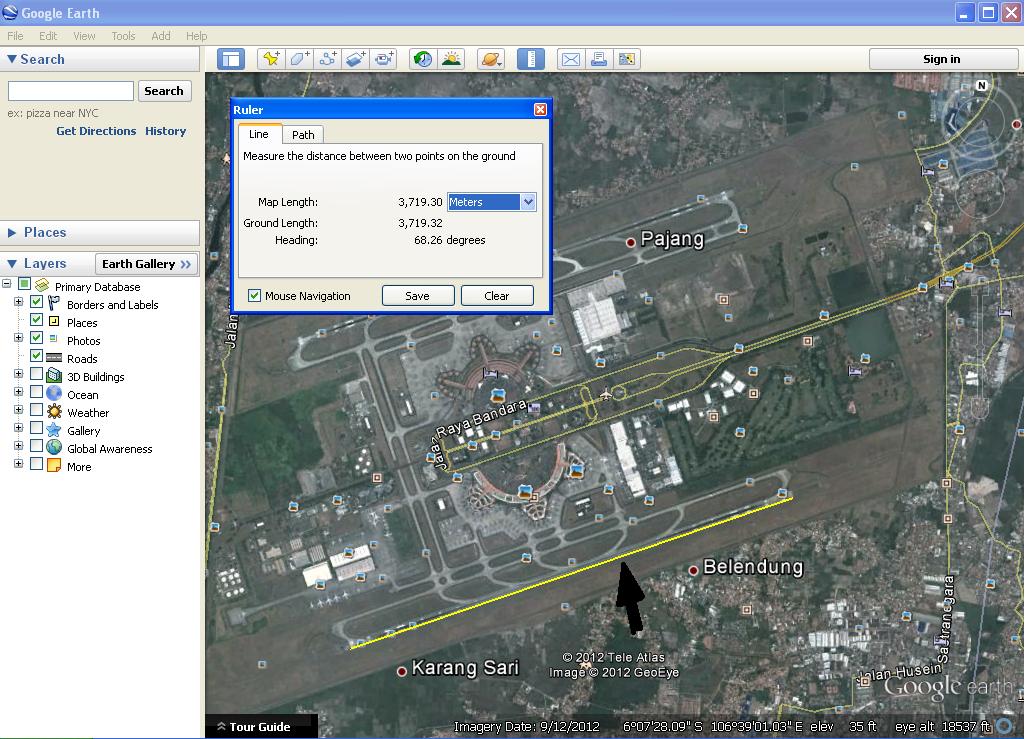Open the Add menu

click(x=160, y=36)
